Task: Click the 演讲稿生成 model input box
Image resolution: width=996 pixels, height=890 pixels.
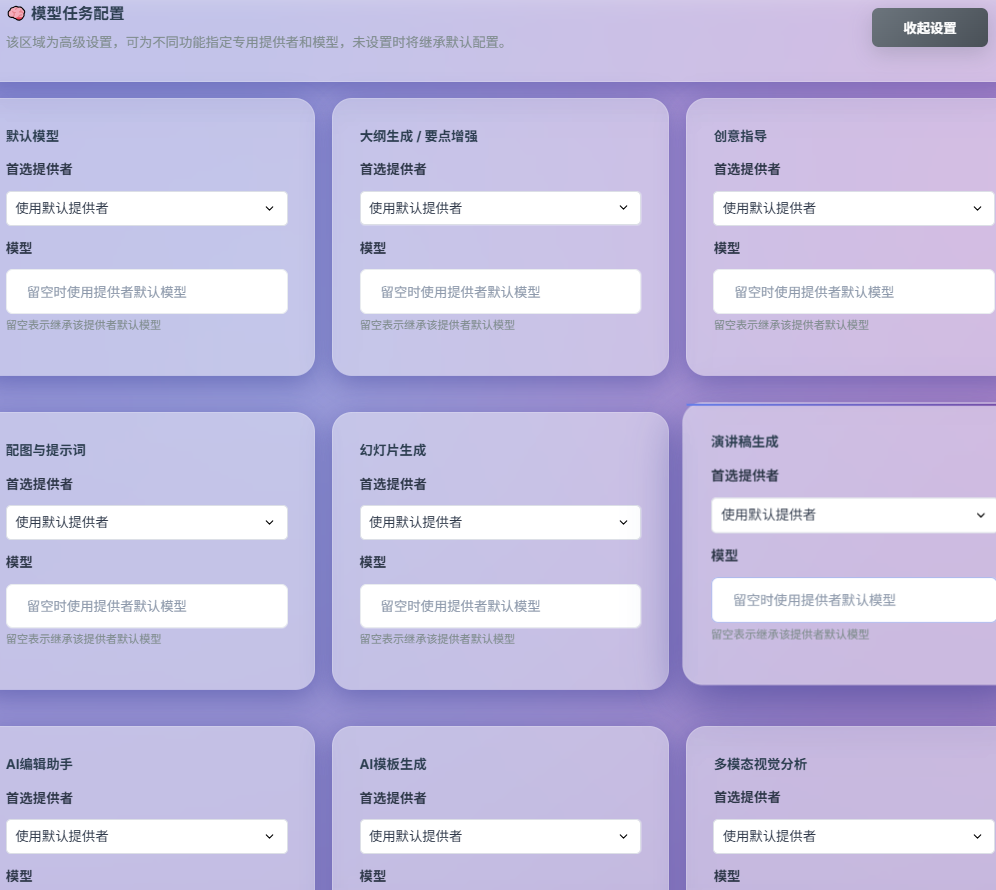Action: click(853, 599)
